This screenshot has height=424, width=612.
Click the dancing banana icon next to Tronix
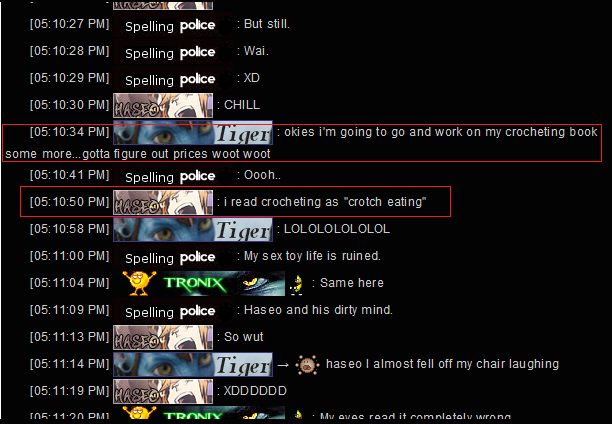(x=297, y=284)
